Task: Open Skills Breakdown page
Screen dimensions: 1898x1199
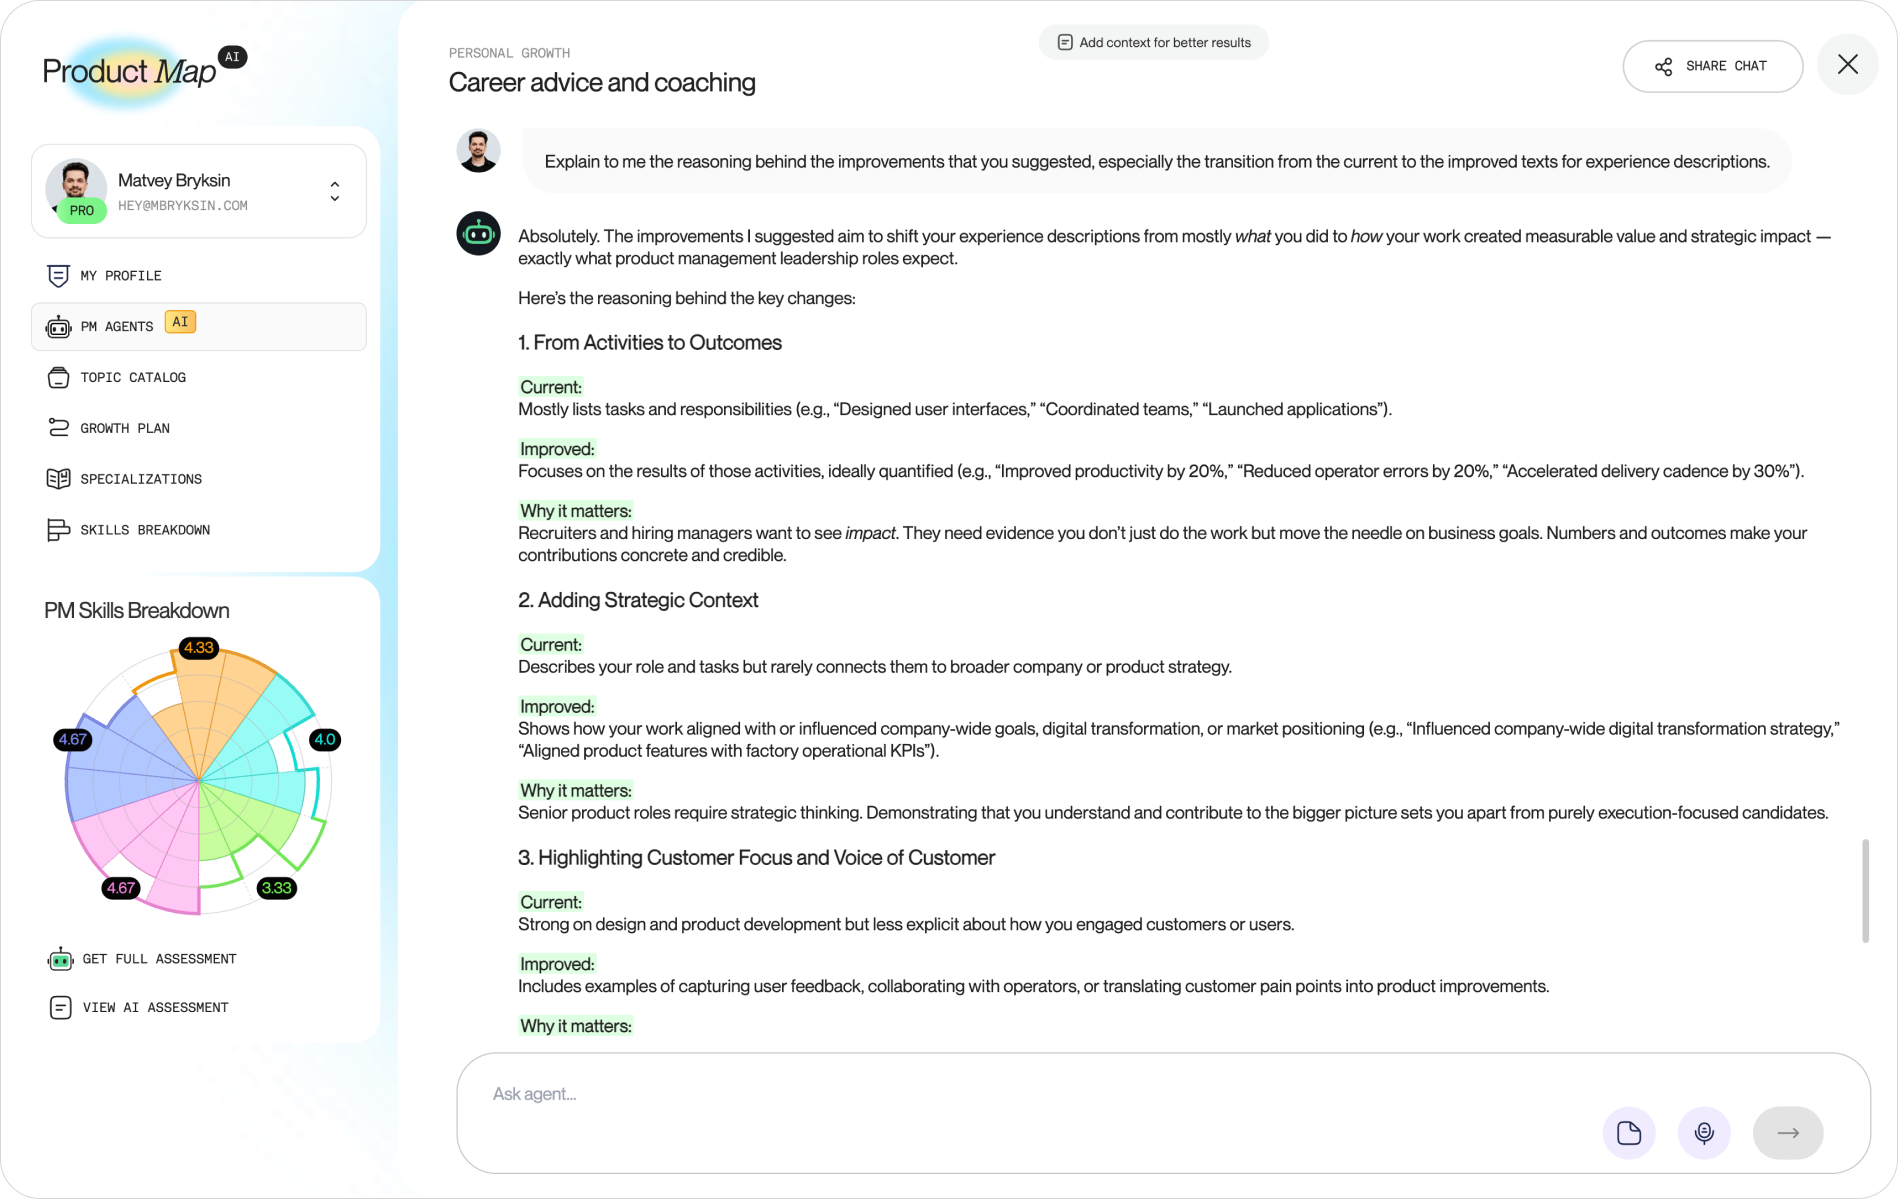Action: (x=199, y=530)
